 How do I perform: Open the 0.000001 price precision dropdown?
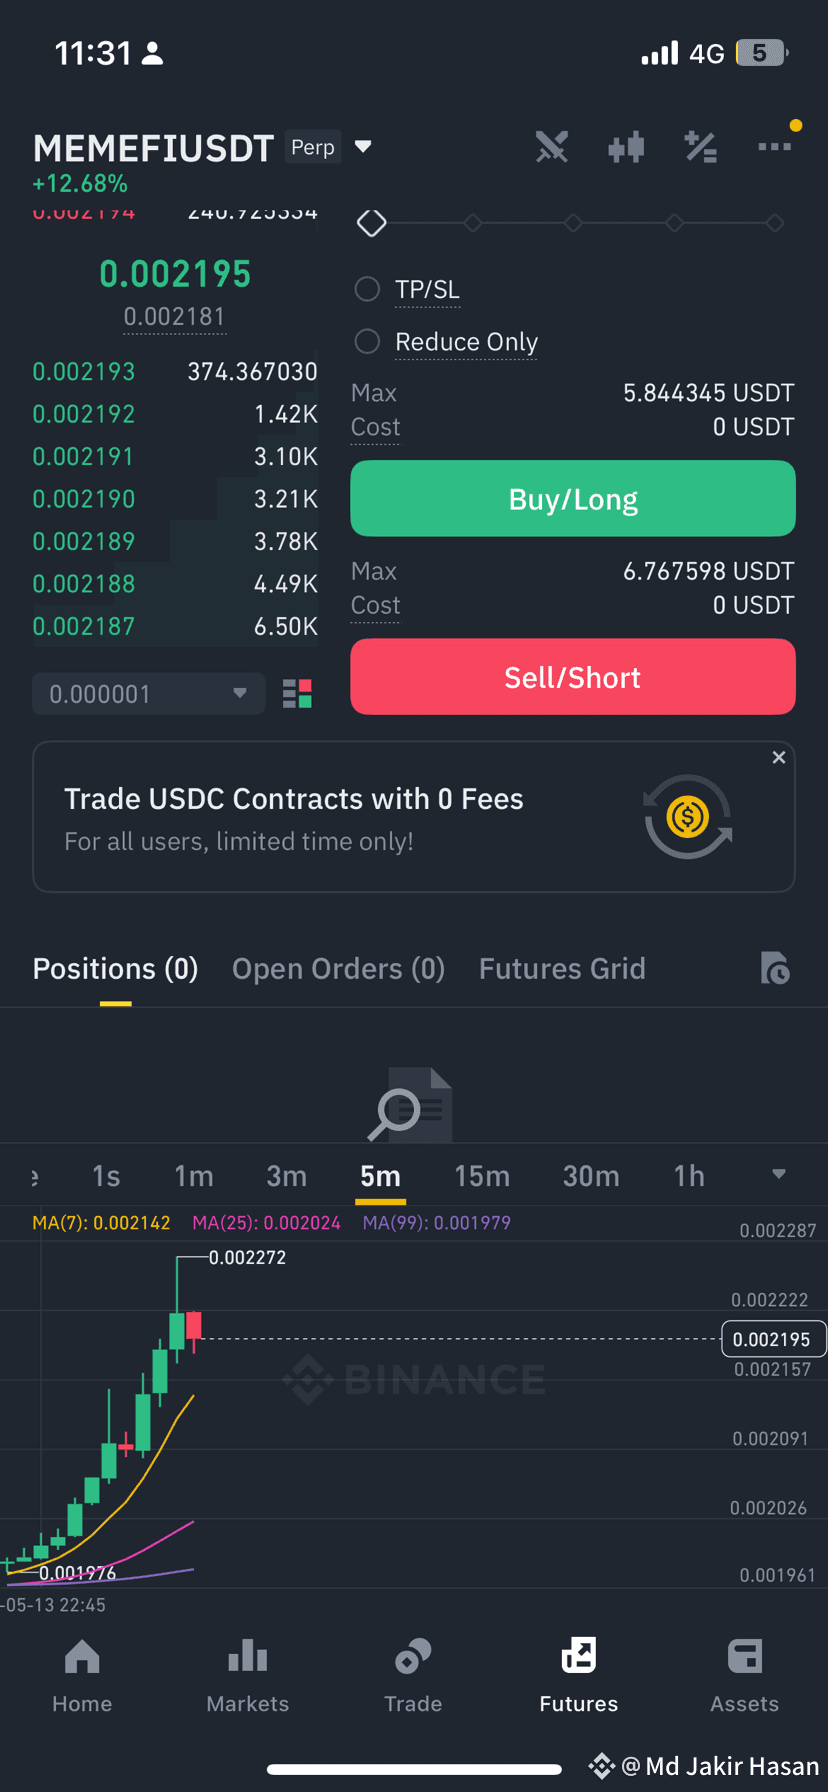(x=148, y=694)
